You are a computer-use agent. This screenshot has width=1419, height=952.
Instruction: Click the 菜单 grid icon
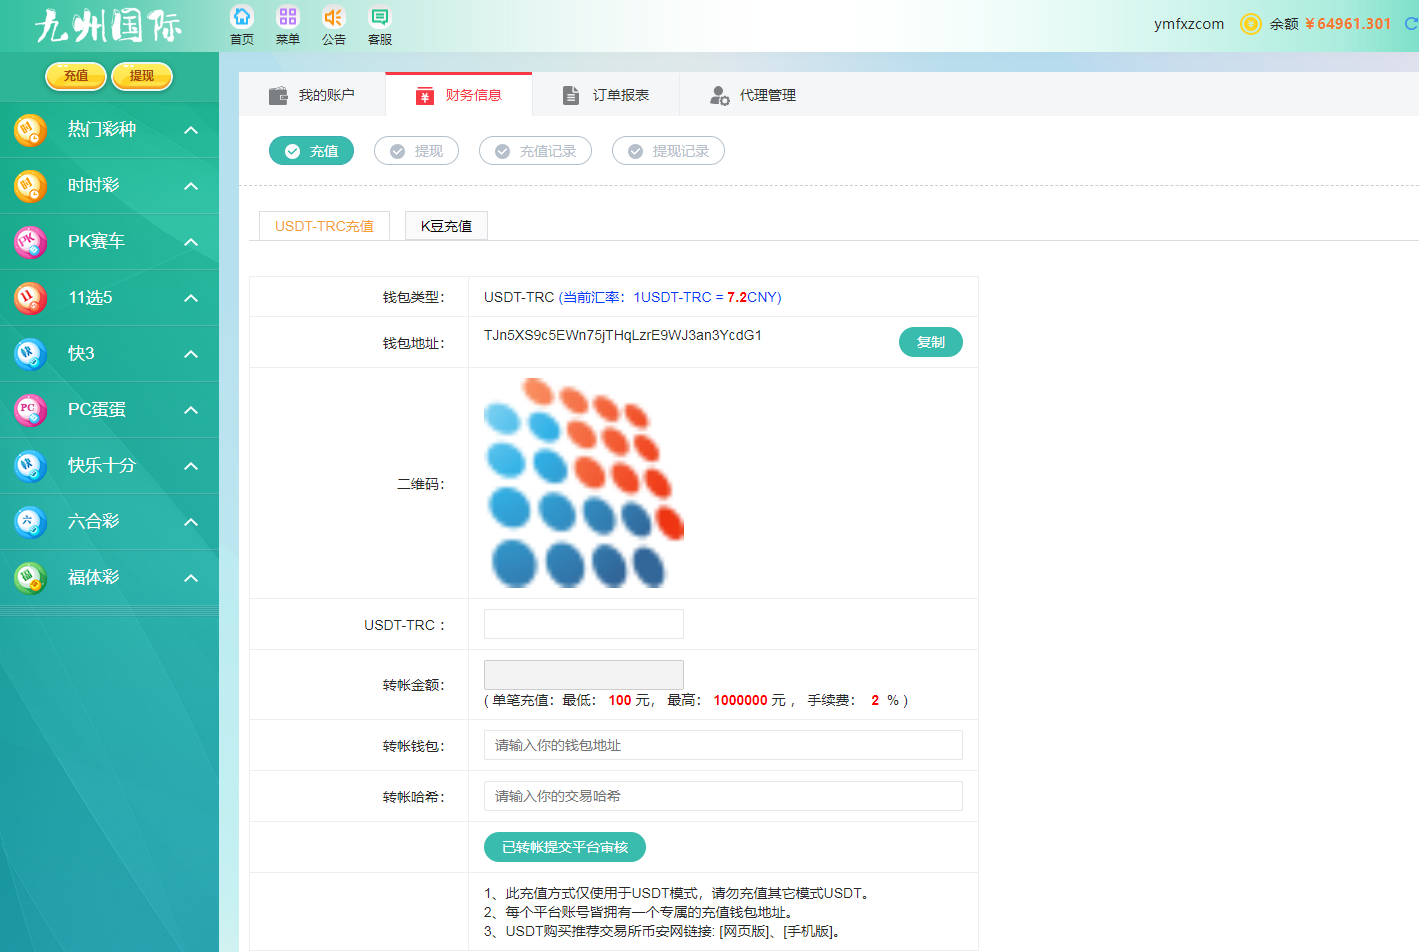pos(288,18)
